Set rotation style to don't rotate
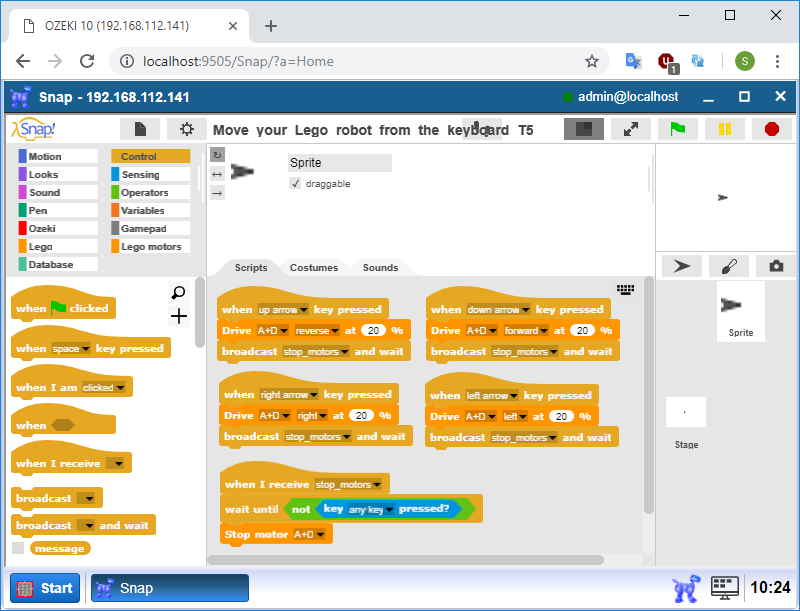This screenshot has width=800, height=611. click(217, 193)
